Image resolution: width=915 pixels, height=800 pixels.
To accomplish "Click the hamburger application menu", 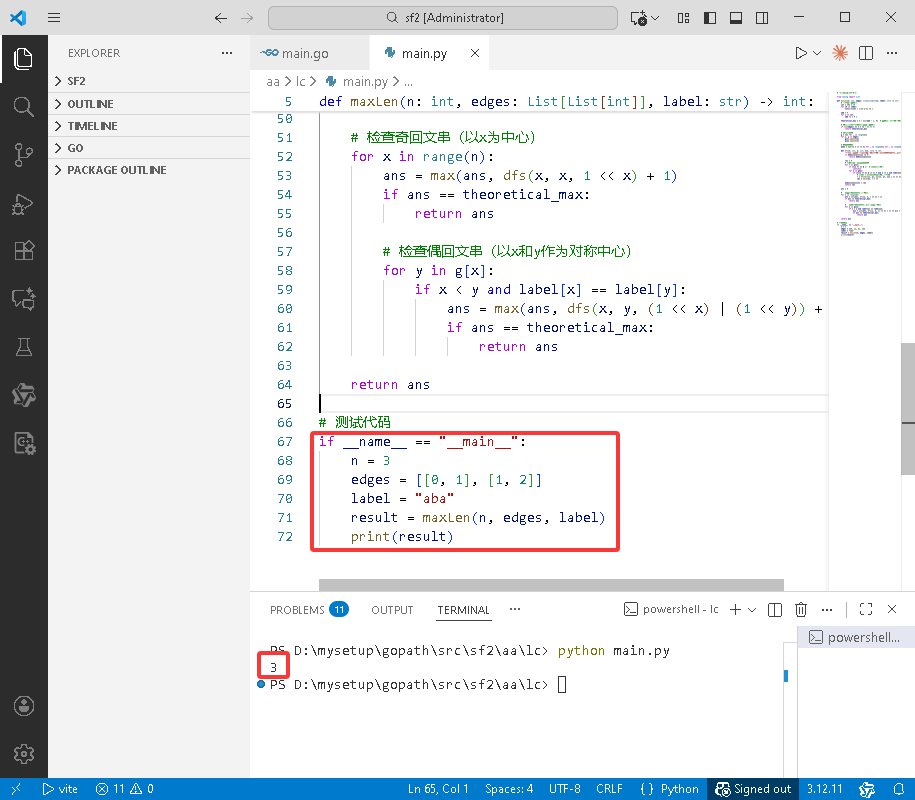I will (x=54, y=18).
